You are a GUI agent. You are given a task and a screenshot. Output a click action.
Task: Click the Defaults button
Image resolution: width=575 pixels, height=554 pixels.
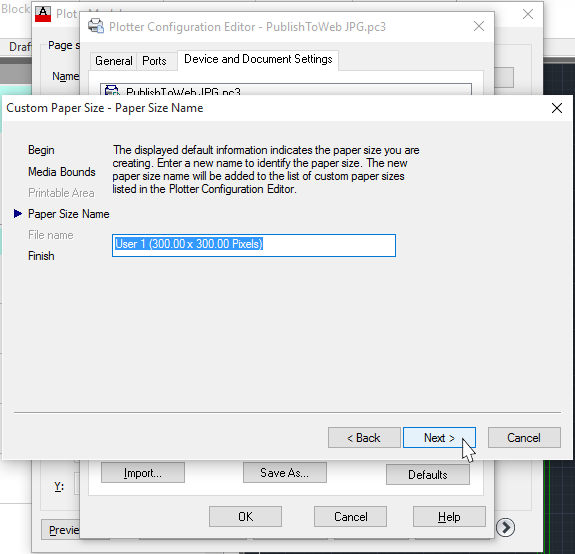coord(428,474)
